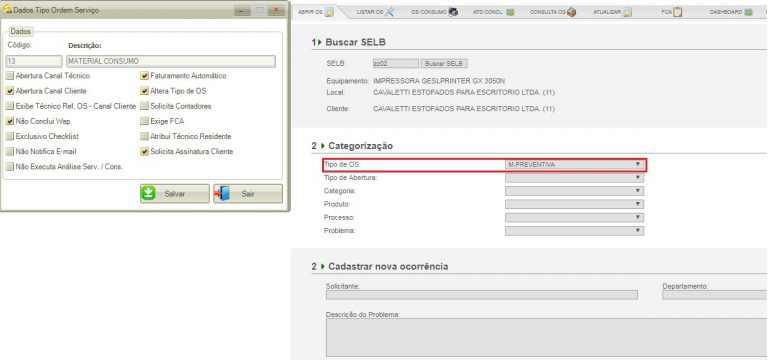Click the ATD CONCL. icon
This screenshot has height=360, width=768.
(510, 12)
